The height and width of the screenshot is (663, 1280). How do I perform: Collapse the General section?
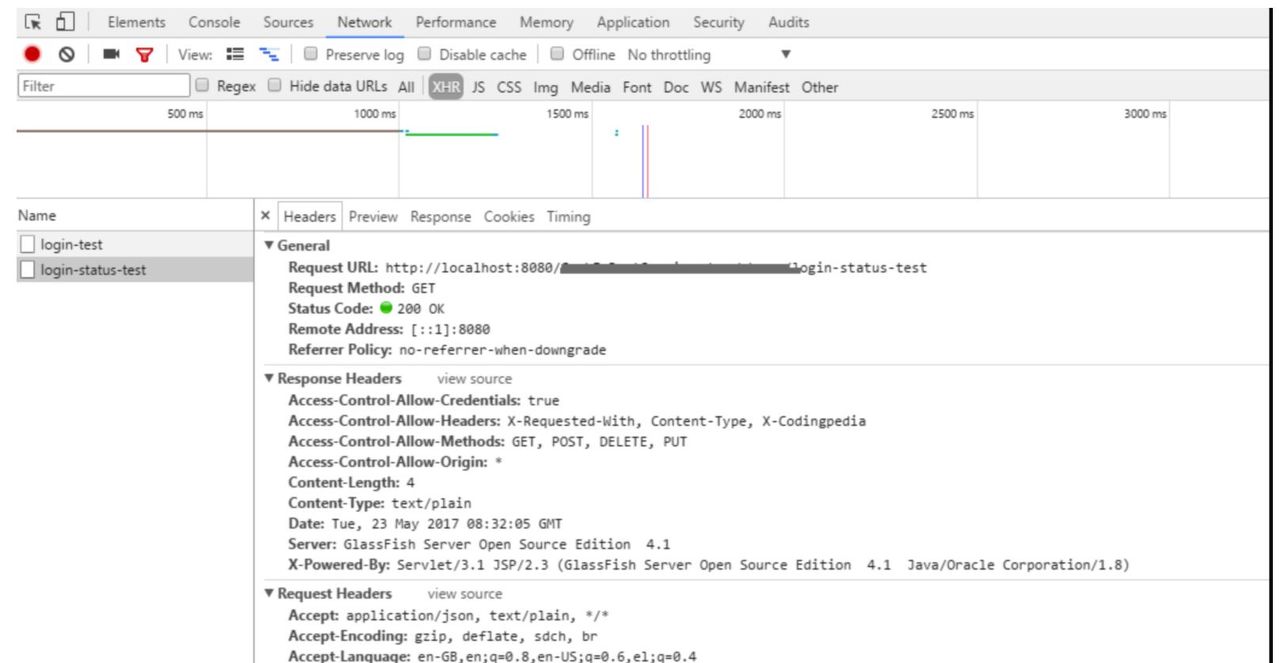click(x=268, y=246)
